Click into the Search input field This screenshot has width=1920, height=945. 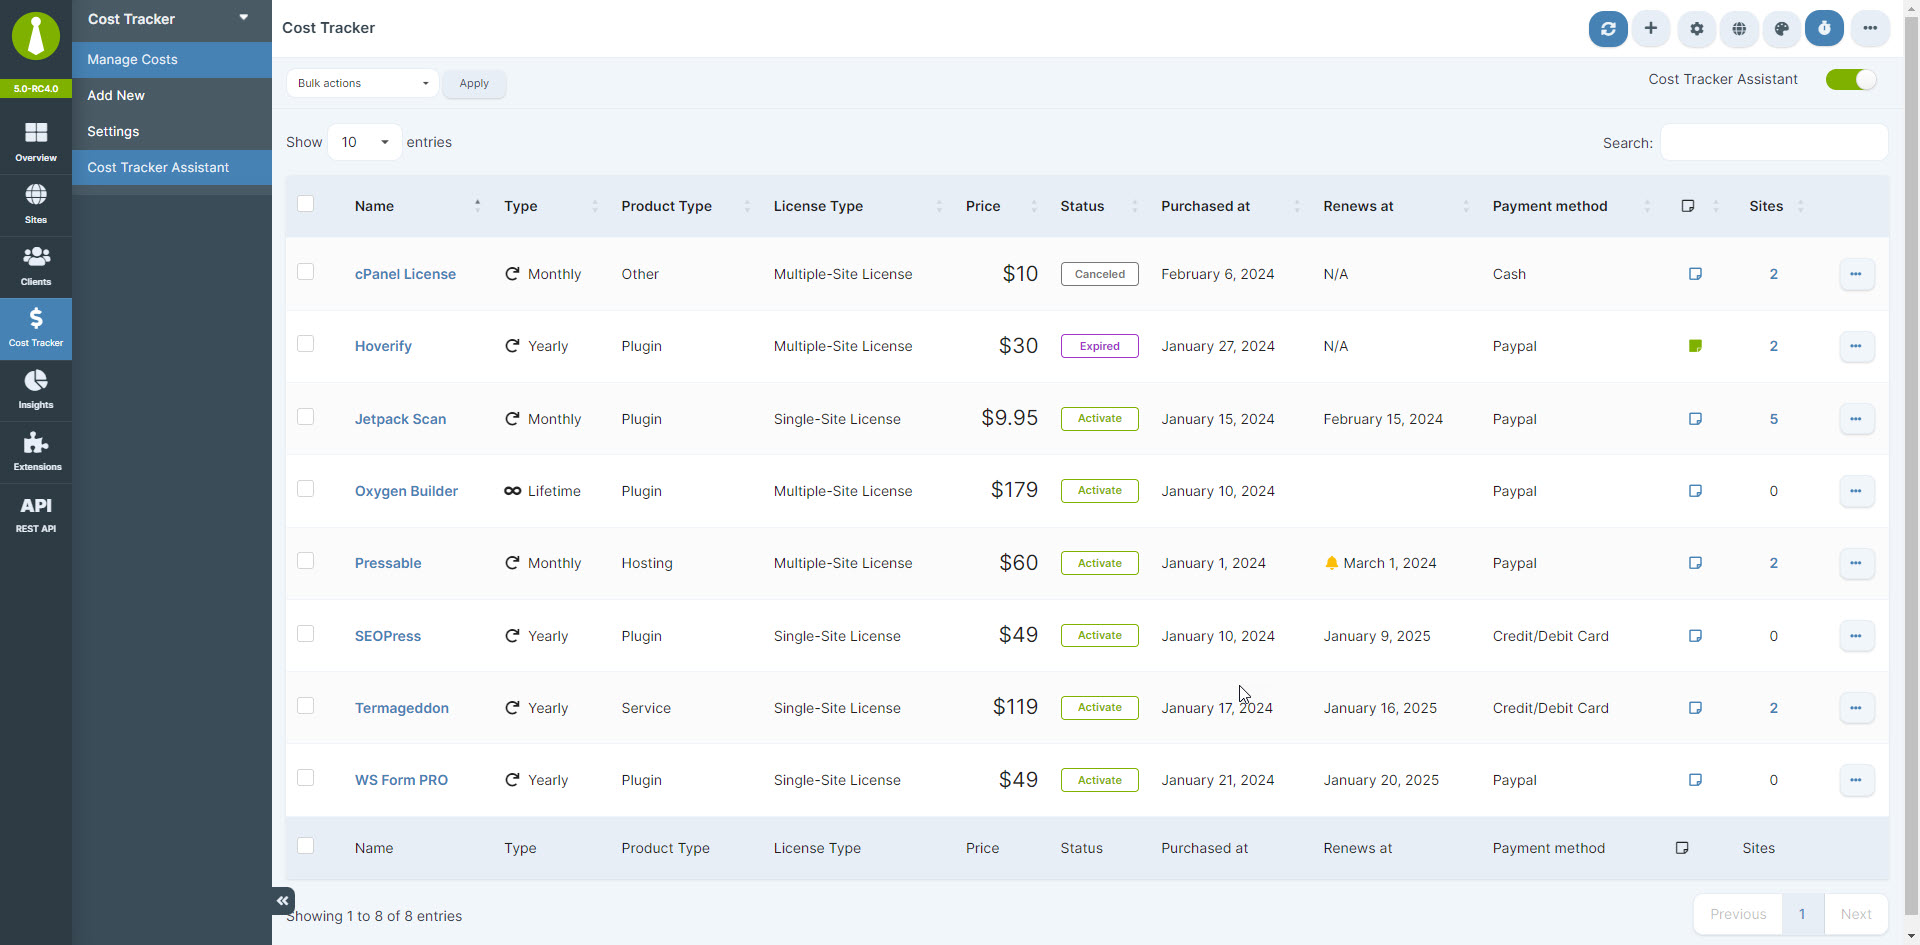(1774, 142)
